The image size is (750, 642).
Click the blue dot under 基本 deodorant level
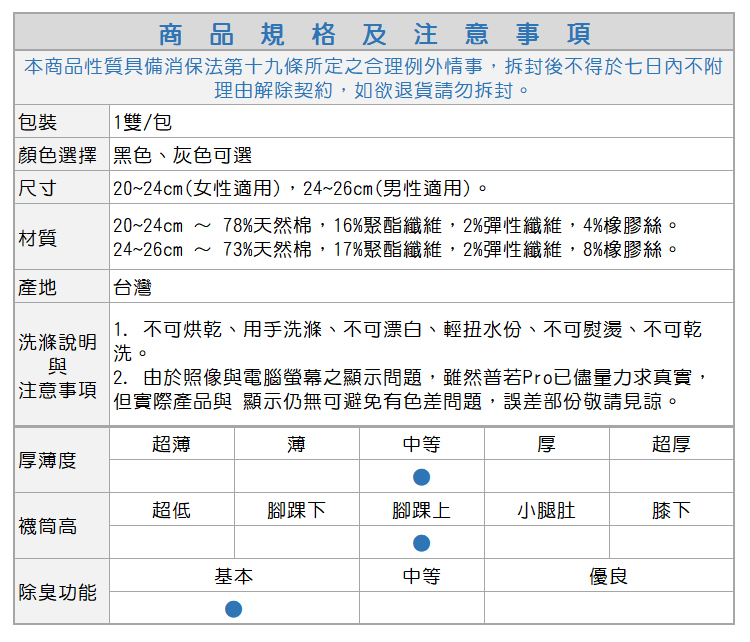[234, 609]
